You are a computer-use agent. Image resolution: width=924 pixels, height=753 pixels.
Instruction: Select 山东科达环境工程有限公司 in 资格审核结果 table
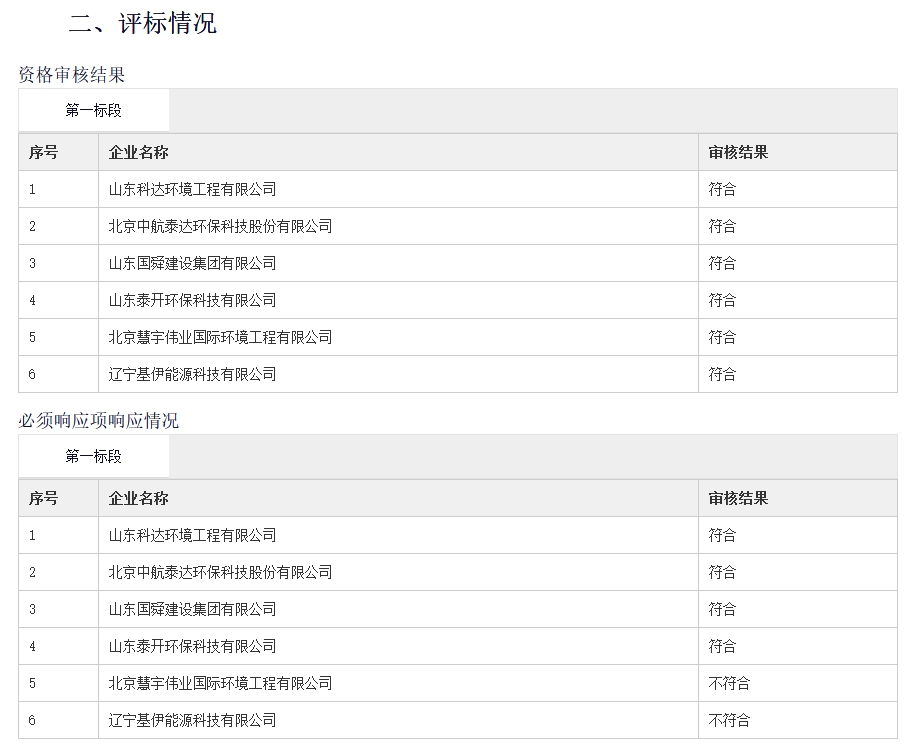click(192, 190)
